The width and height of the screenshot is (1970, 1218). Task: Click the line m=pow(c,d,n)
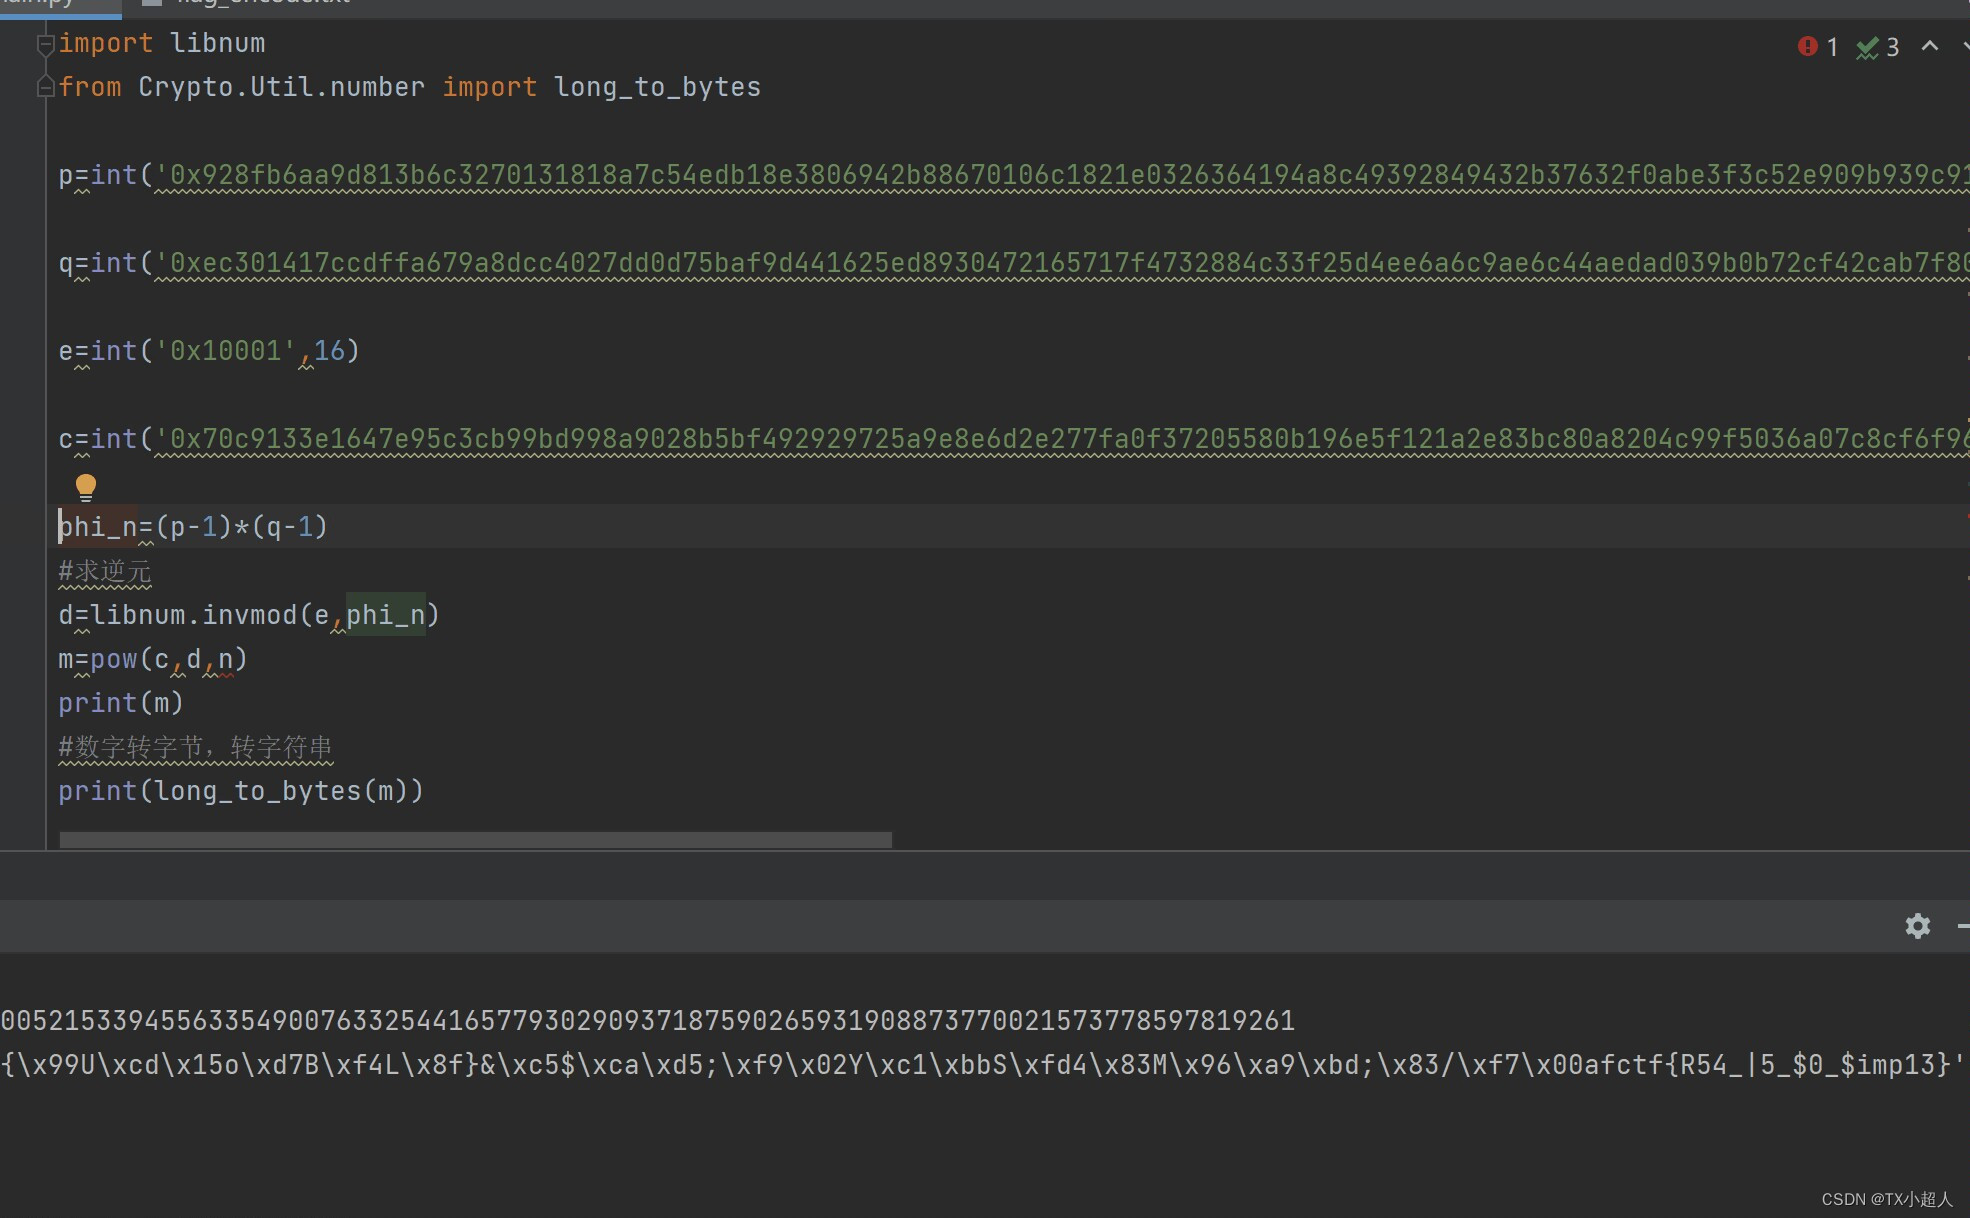click(153, 659)
